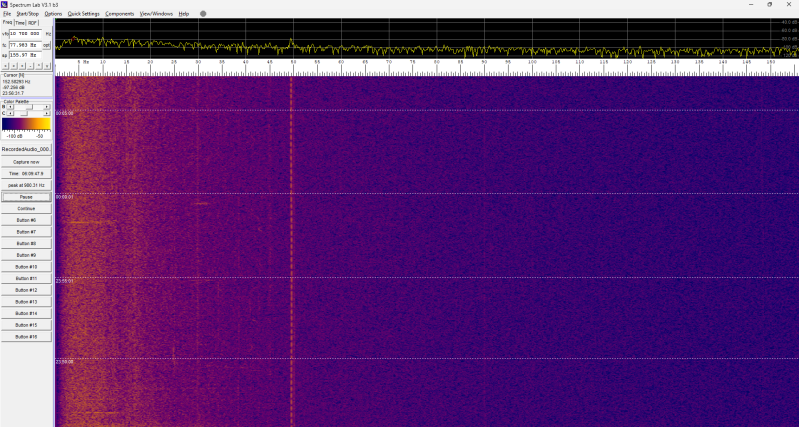Click the opt button beside fc

click(46, 45)
